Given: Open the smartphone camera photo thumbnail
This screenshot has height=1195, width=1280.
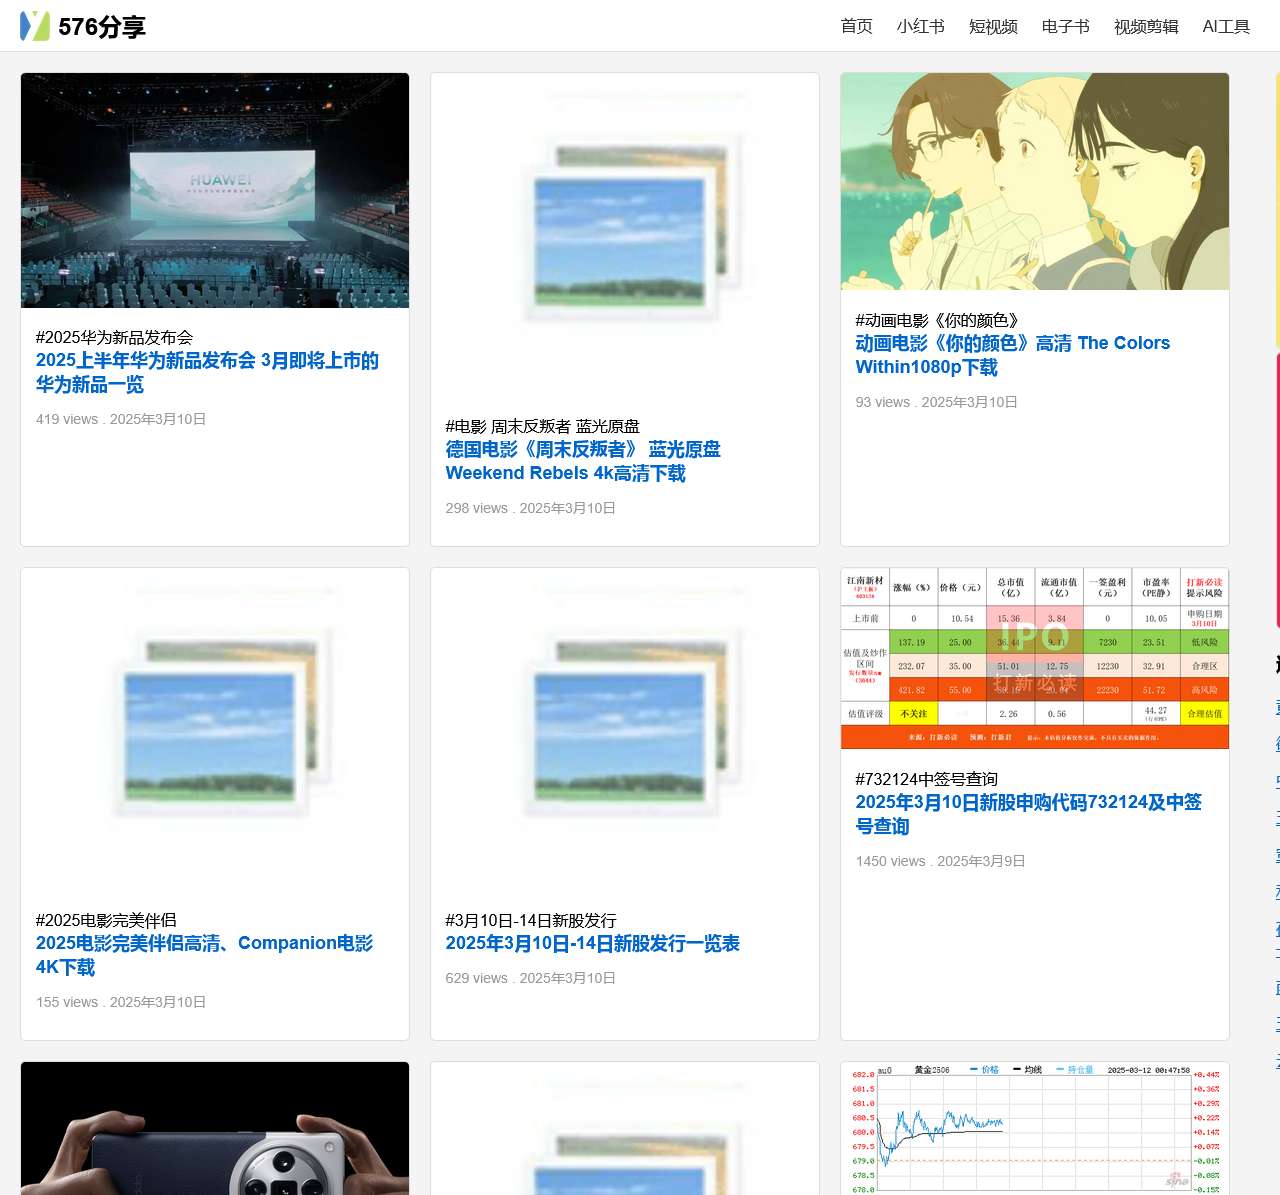Looking at the screenshot, I should 215,1128.
